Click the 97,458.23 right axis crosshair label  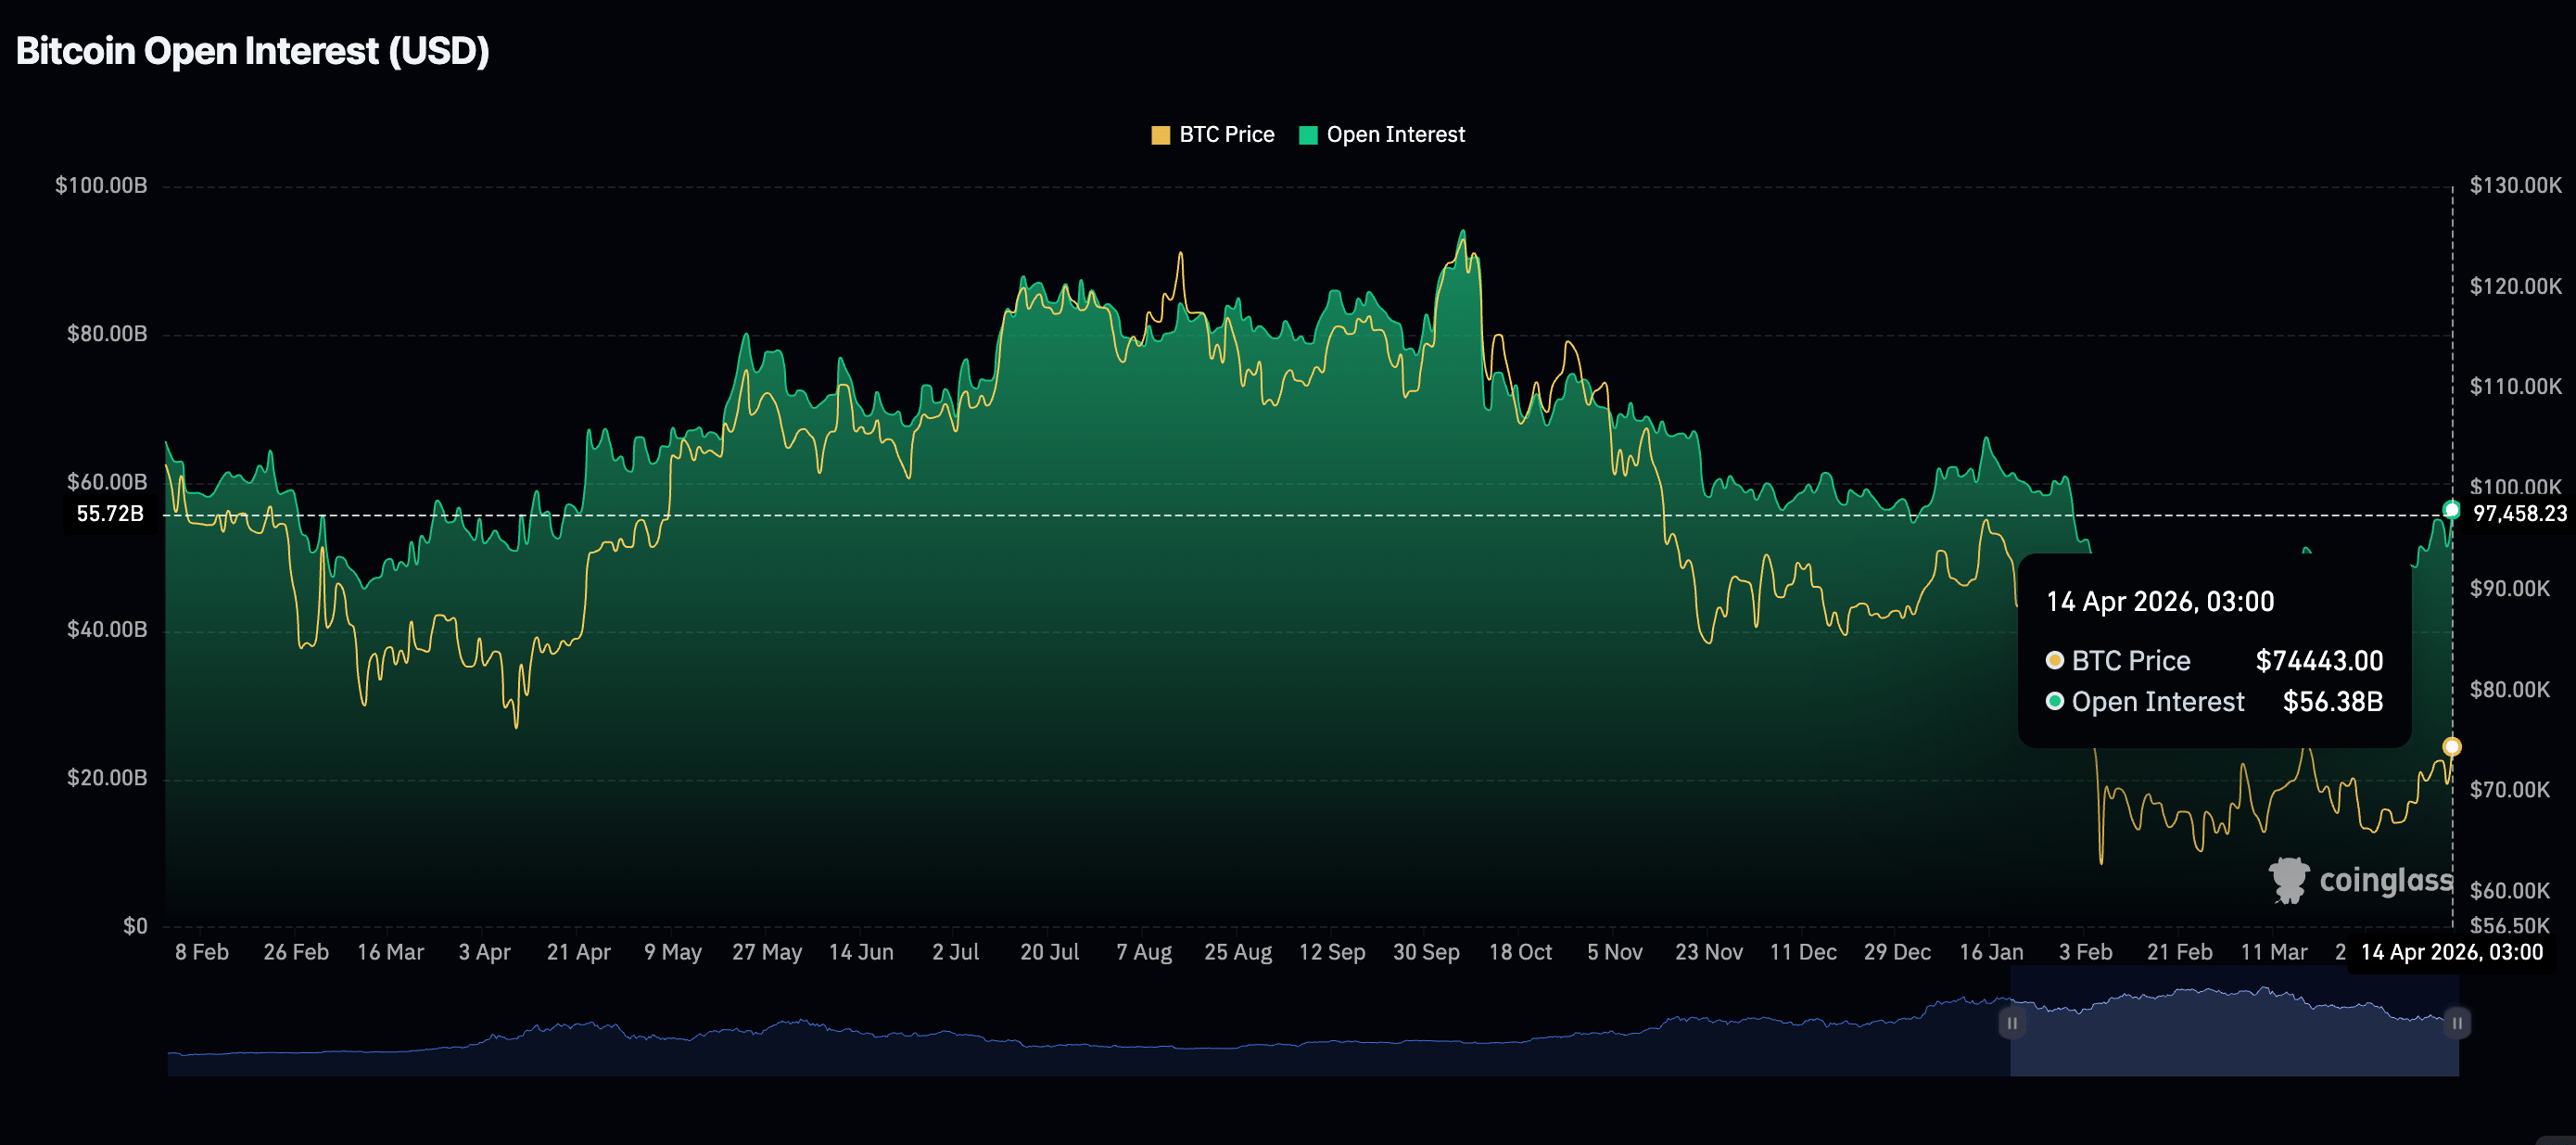(x=2519, y=514)
